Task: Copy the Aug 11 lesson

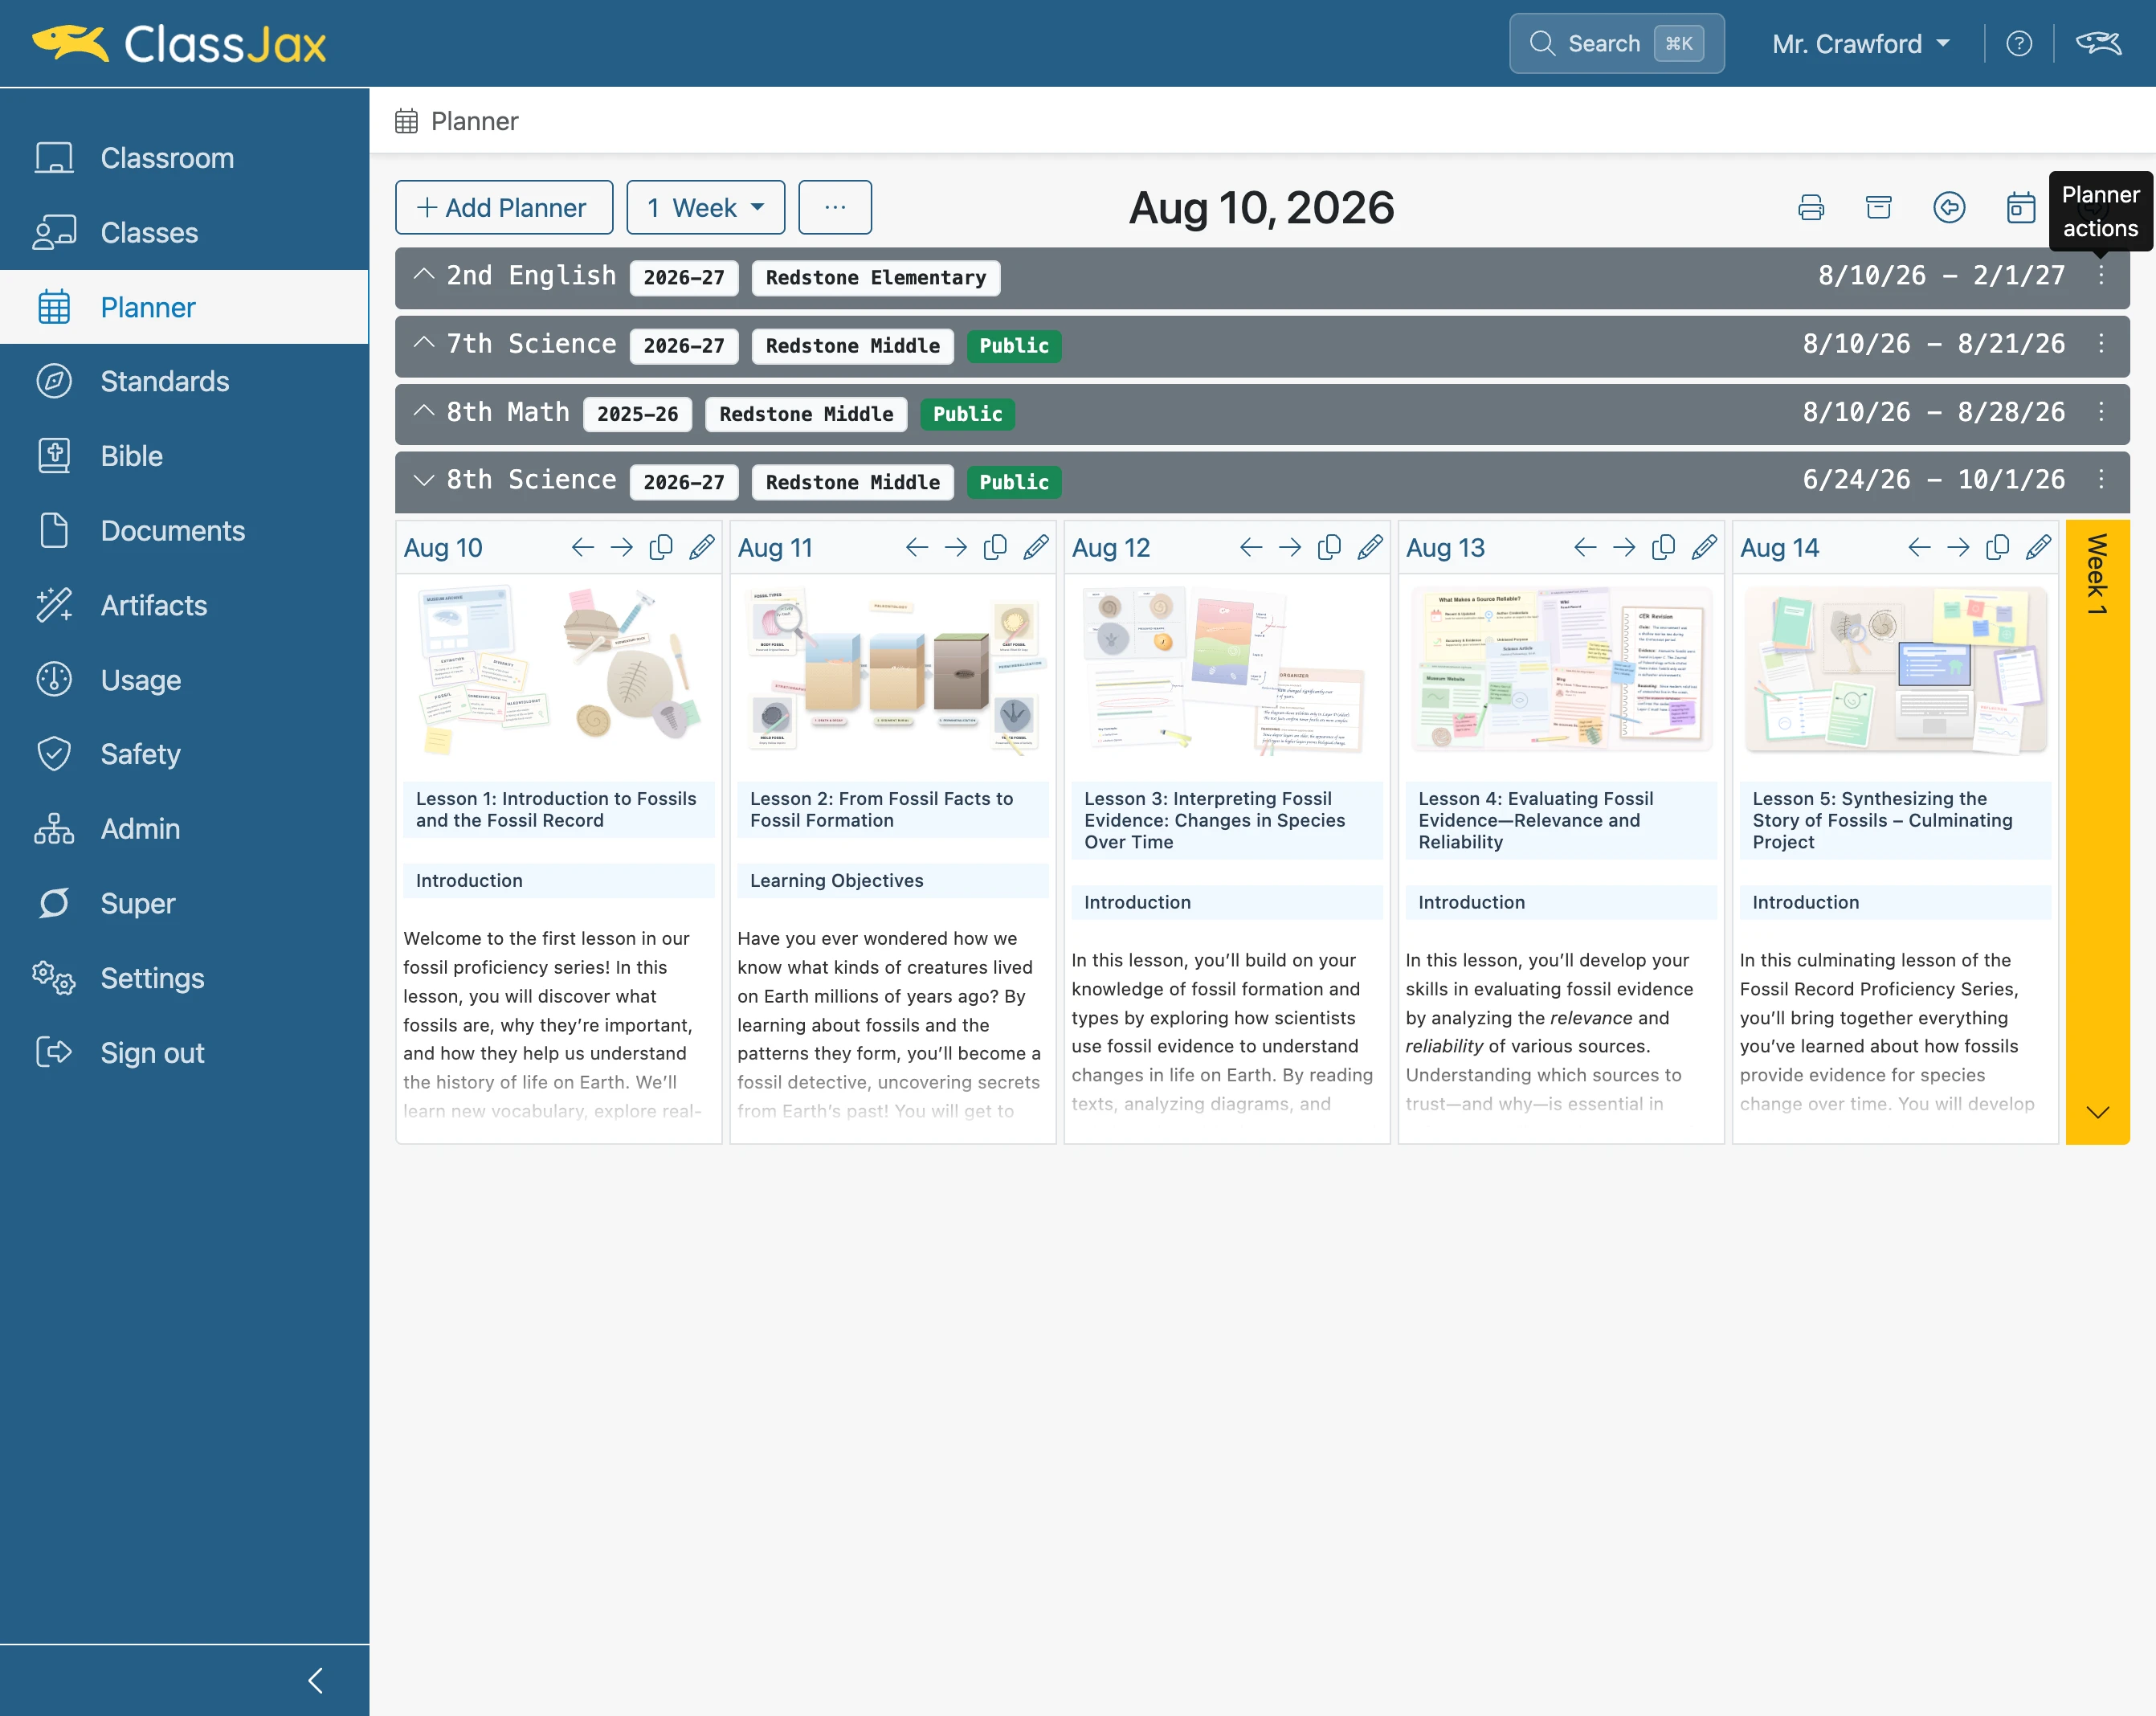Action: point(995,548)
